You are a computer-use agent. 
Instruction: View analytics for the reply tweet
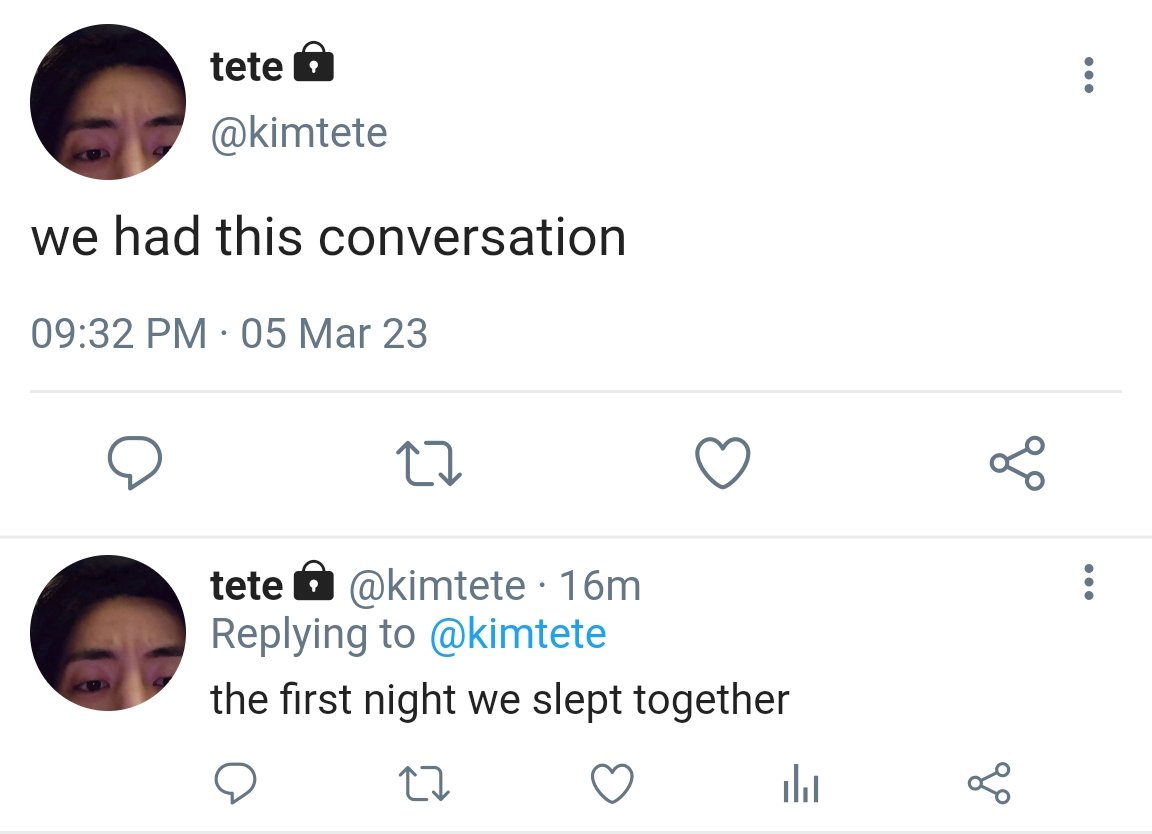pyautogui.click(x=800, y=783)
